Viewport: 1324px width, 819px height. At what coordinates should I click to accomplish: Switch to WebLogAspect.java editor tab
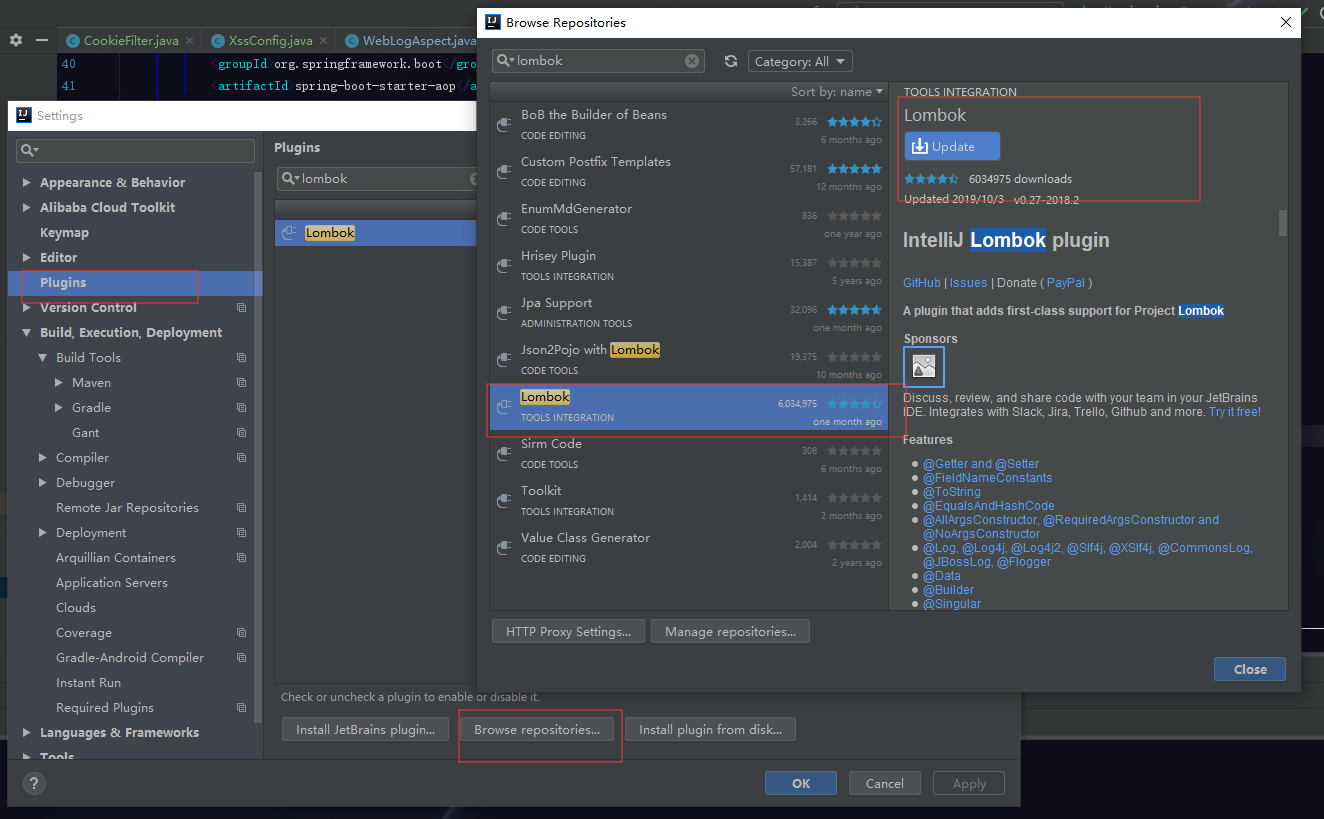pos(410,41)
